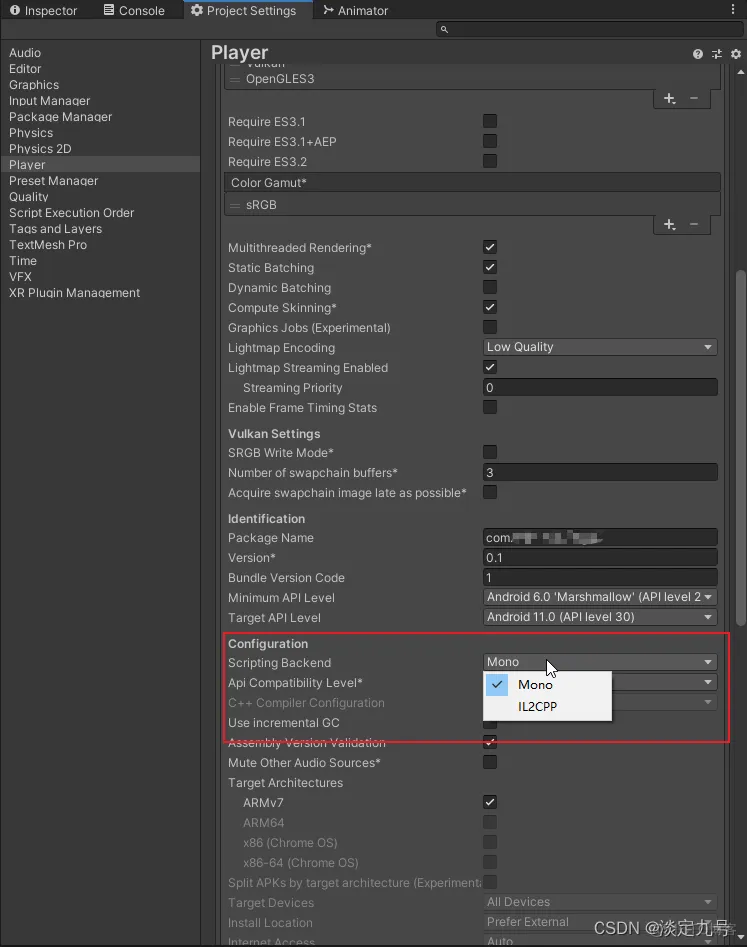Toggle Mute Other Audio Sources checkbox
Viewport: 747px width, 947px height.
[490, 762]
